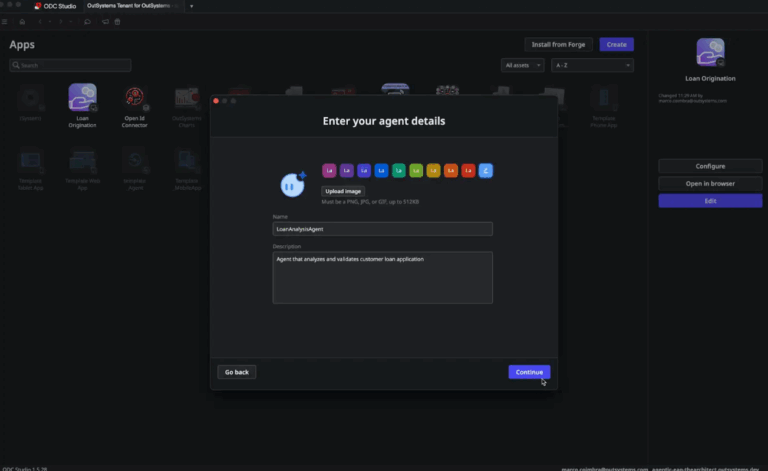The width and height of the screenshot is (768, 471).
Task: Click the Edit button in side panel
Action: [x=710, y=201]
